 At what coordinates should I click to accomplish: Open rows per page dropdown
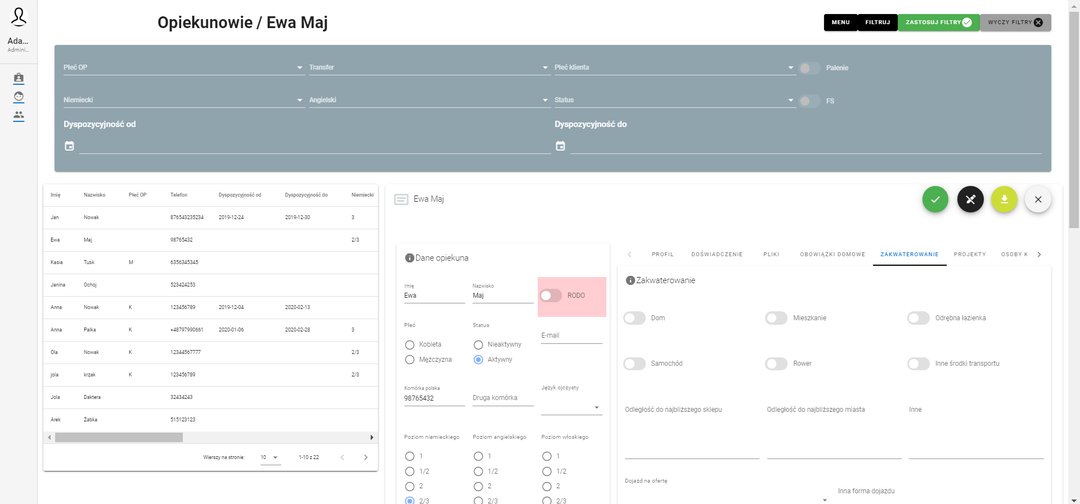click(270, 457)
